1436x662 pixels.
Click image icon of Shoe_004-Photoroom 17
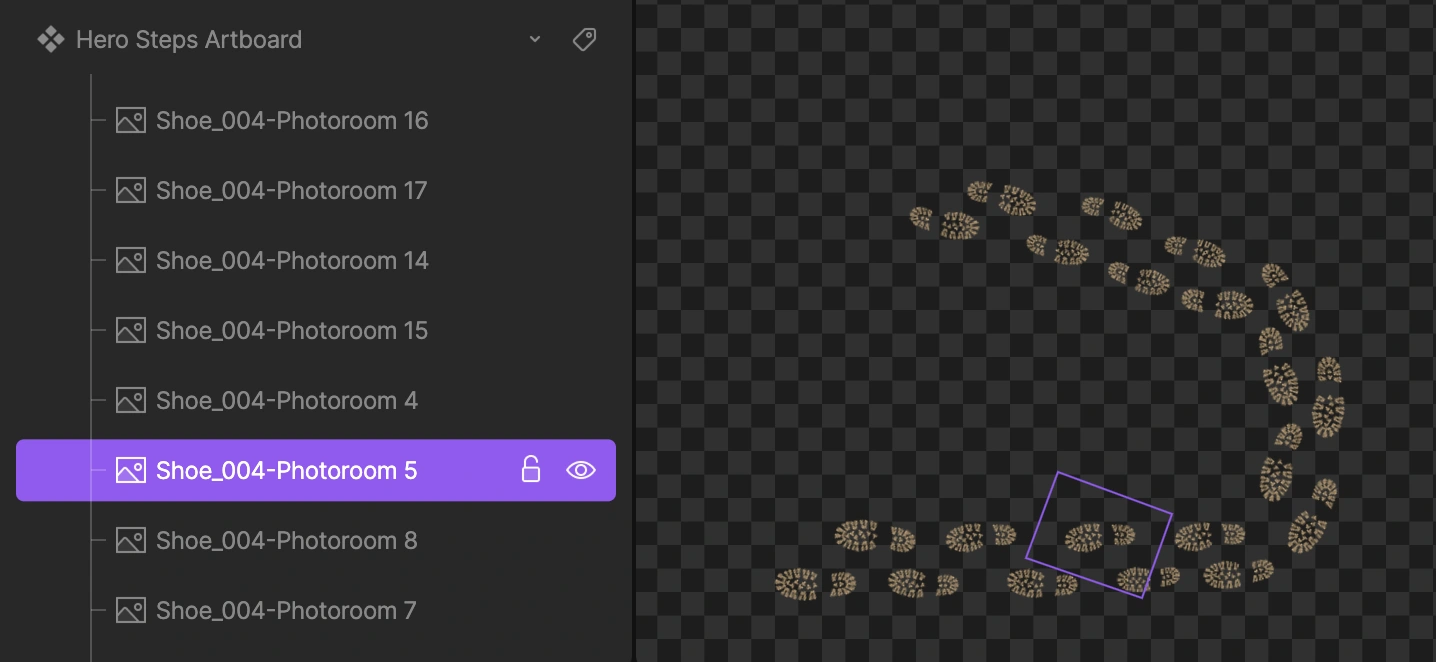(x=131, y=191)
